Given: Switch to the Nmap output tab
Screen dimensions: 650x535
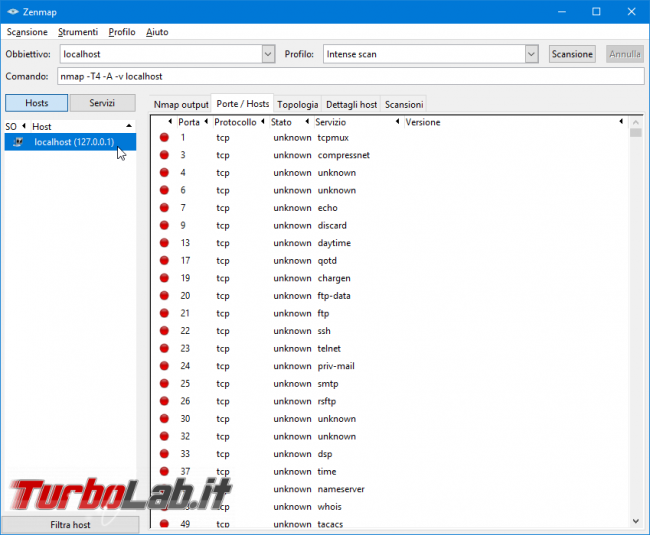Looking at the screenshot, I should pyautogui.click(x=181, y=104).
